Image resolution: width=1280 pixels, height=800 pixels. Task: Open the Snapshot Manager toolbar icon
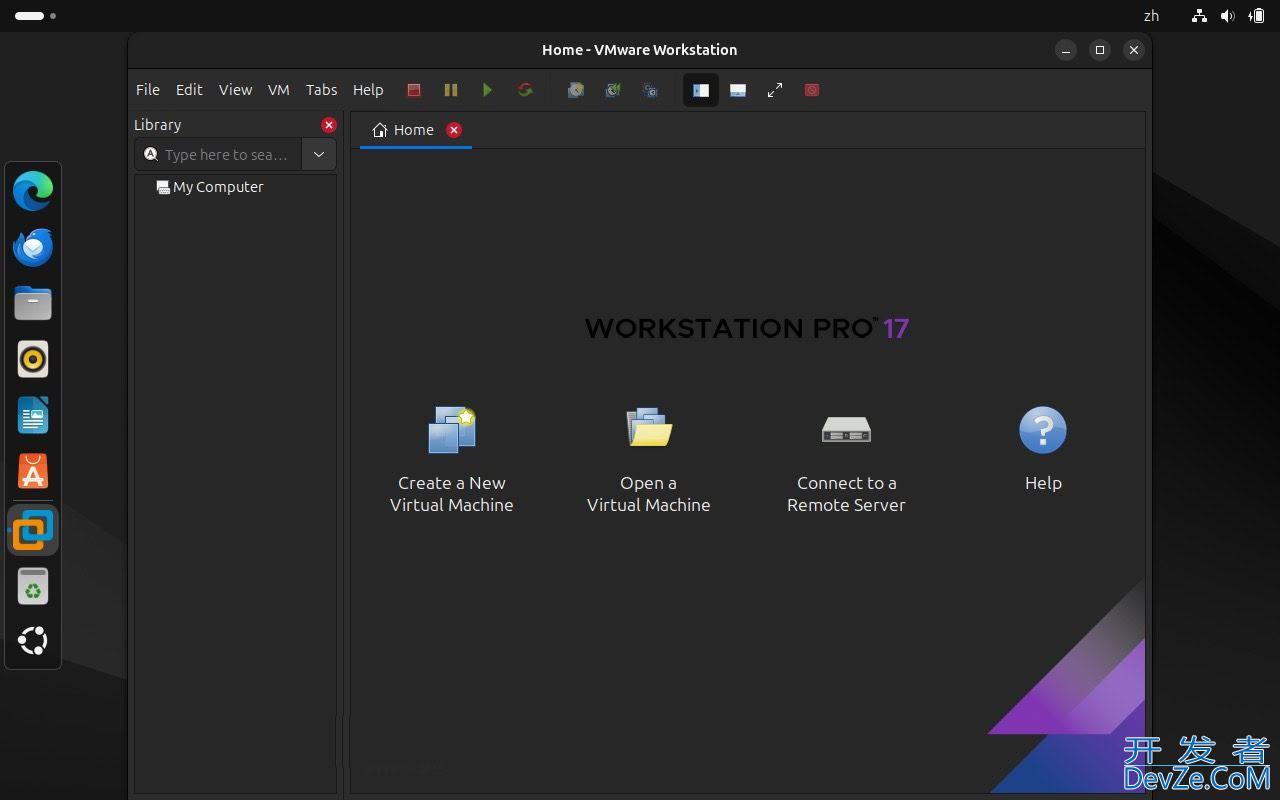click(x=650, y=90)
